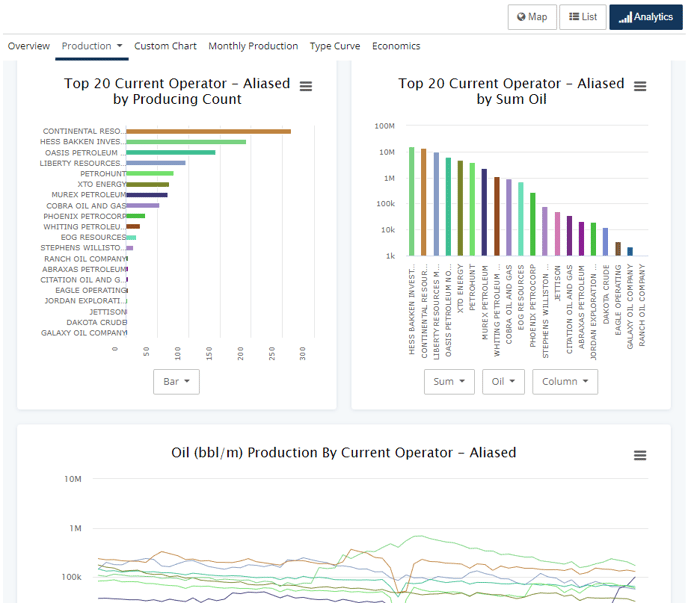
Task: Open the Sum aggregation dropdown
Action: click(449, 382)
